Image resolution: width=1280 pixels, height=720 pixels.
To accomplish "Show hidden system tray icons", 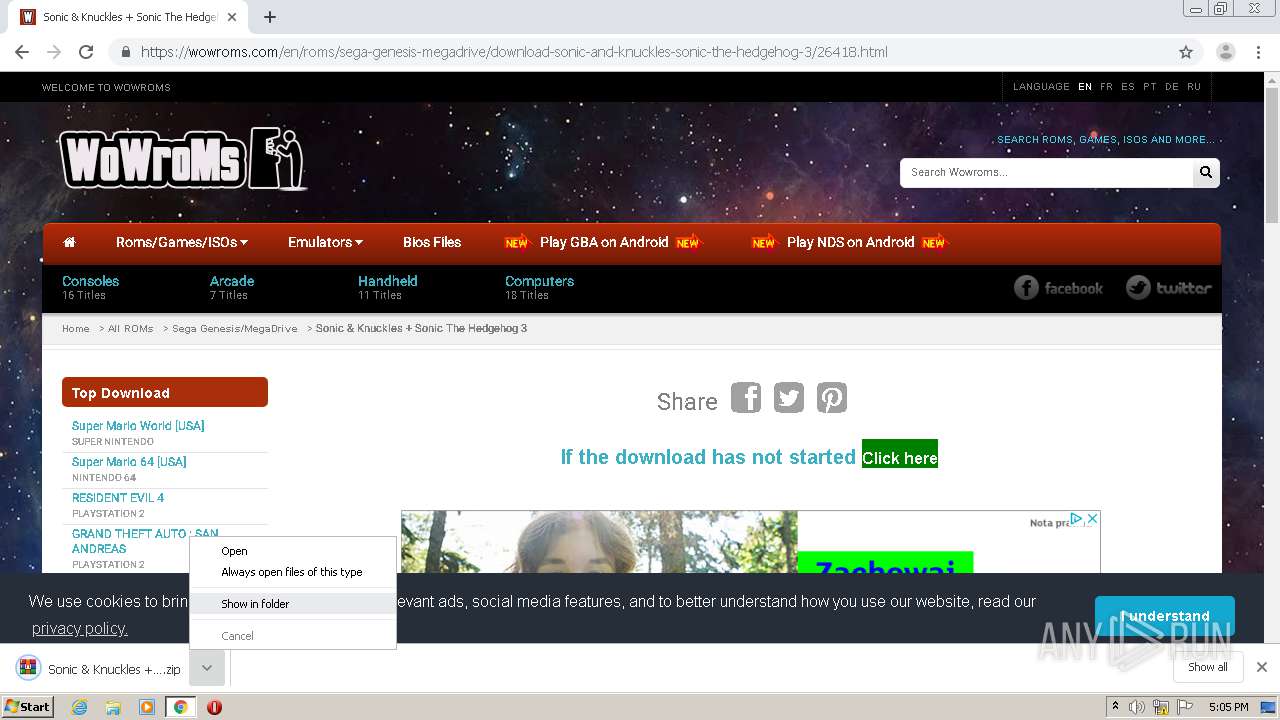I will click(x=1115, y=707).
